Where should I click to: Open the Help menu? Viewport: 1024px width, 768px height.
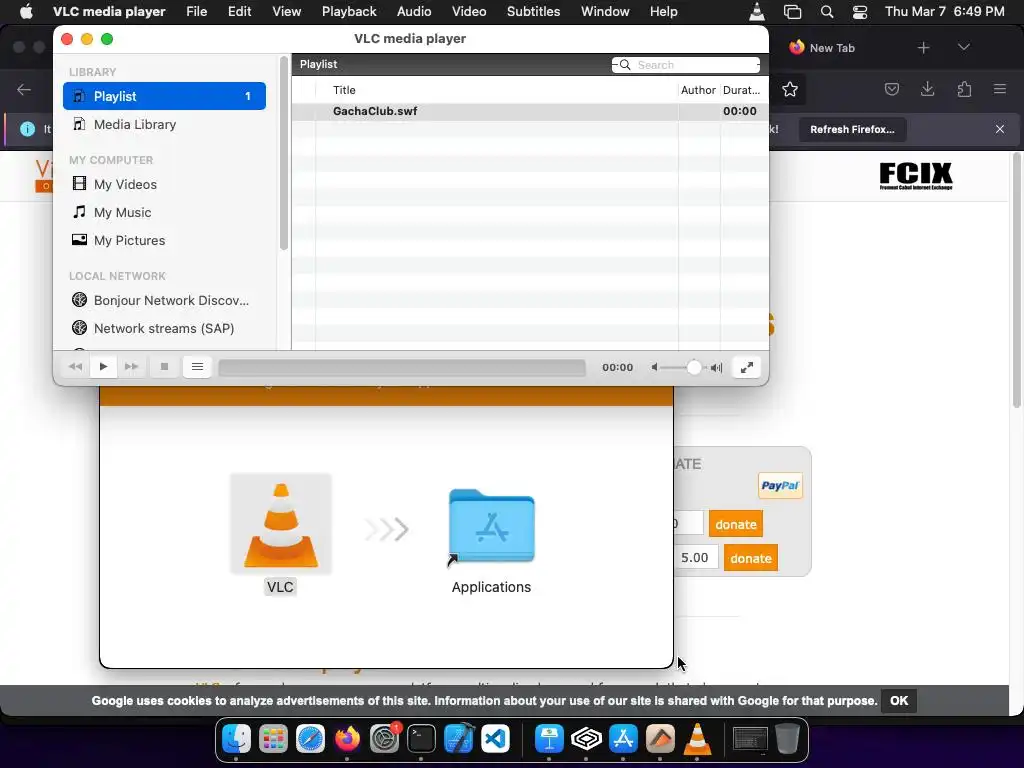coord(664,11)
